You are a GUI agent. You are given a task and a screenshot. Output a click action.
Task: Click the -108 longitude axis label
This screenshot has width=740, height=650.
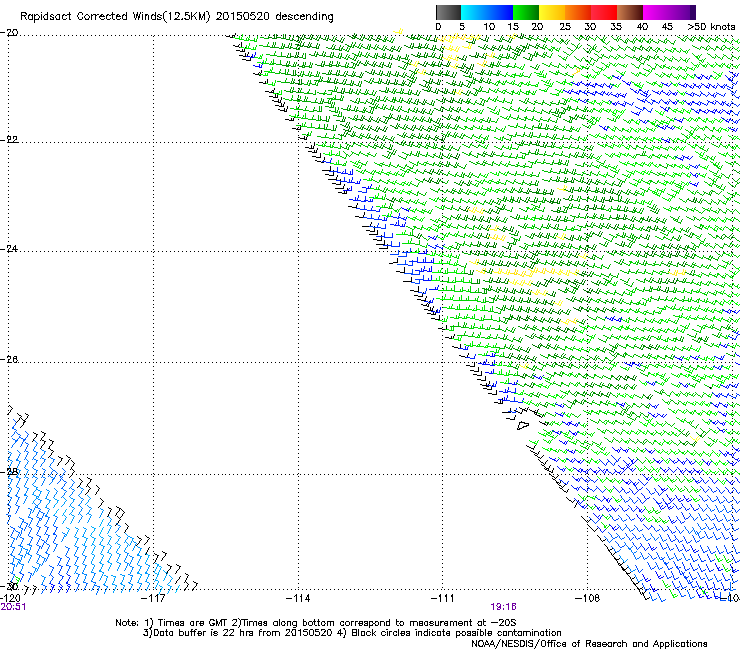click(588, 599)
